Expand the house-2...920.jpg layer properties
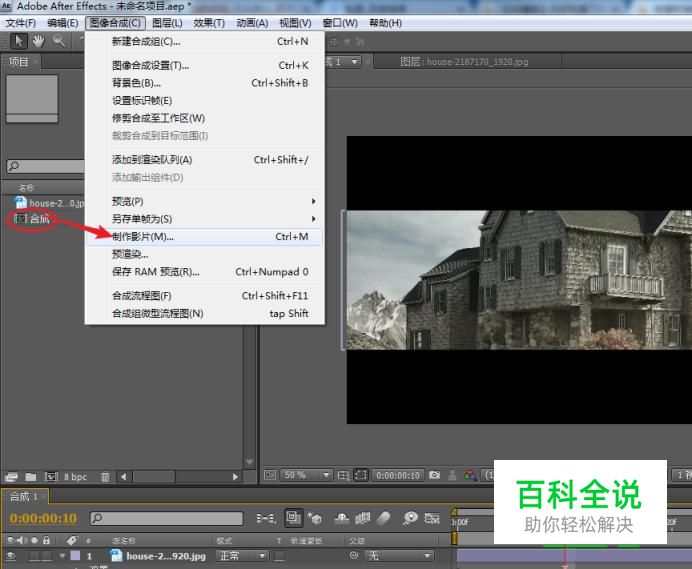The width and height of the screenshot is (692, 569). pos(62,556)
